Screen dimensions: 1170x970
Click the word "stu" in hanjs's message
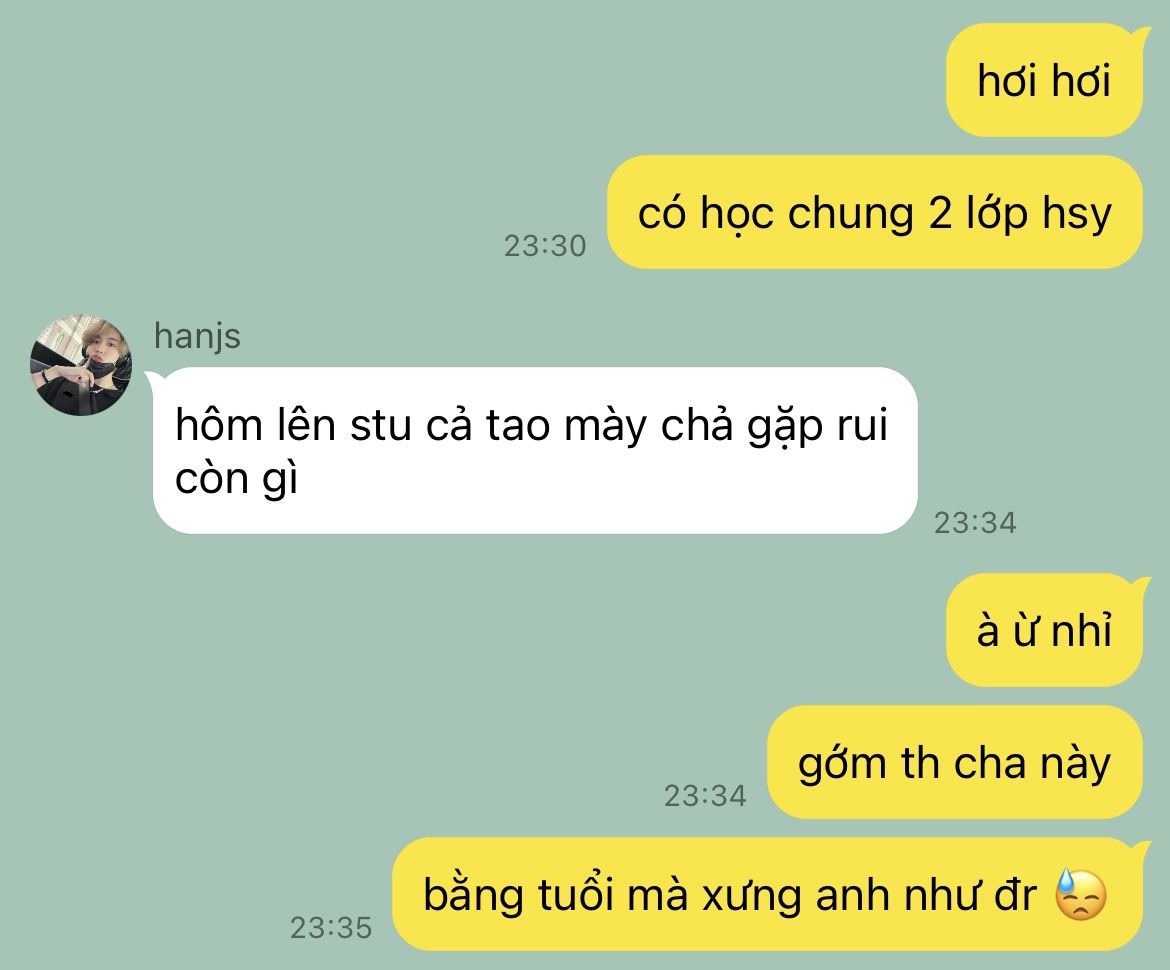pyautogui.click(x=381, y=426)
